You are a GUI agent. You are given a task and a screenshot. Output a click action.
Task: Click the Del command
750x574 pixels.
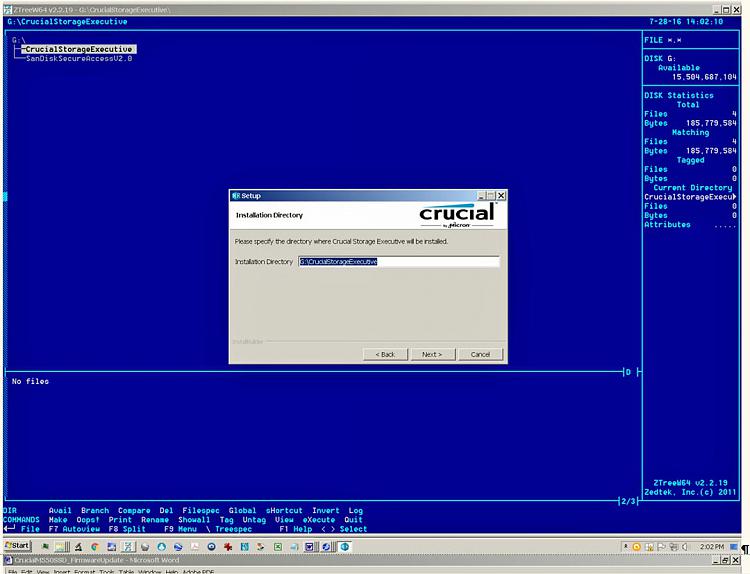166,510
